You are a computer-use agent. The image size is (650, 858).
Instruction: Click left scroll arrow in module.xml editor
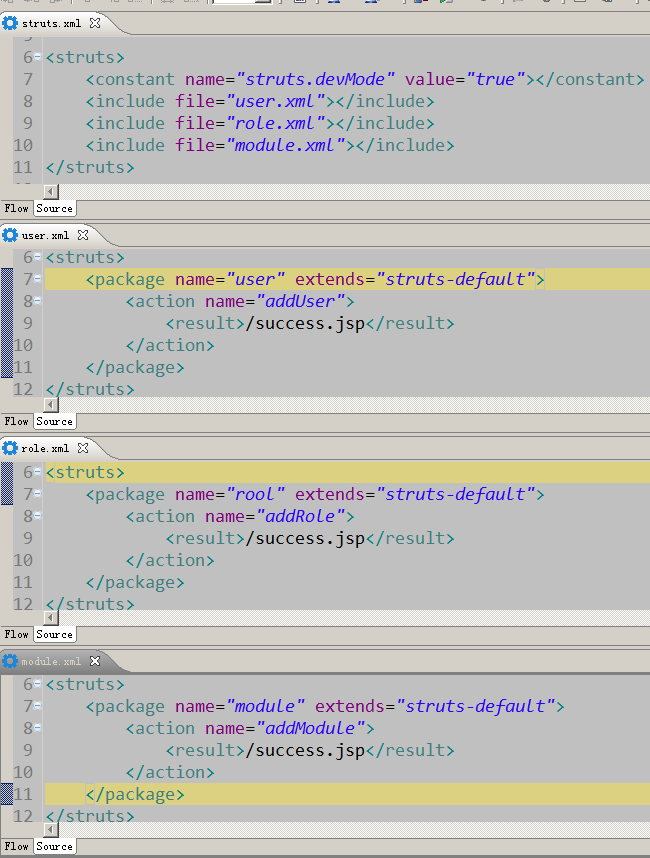coord(51,830)
